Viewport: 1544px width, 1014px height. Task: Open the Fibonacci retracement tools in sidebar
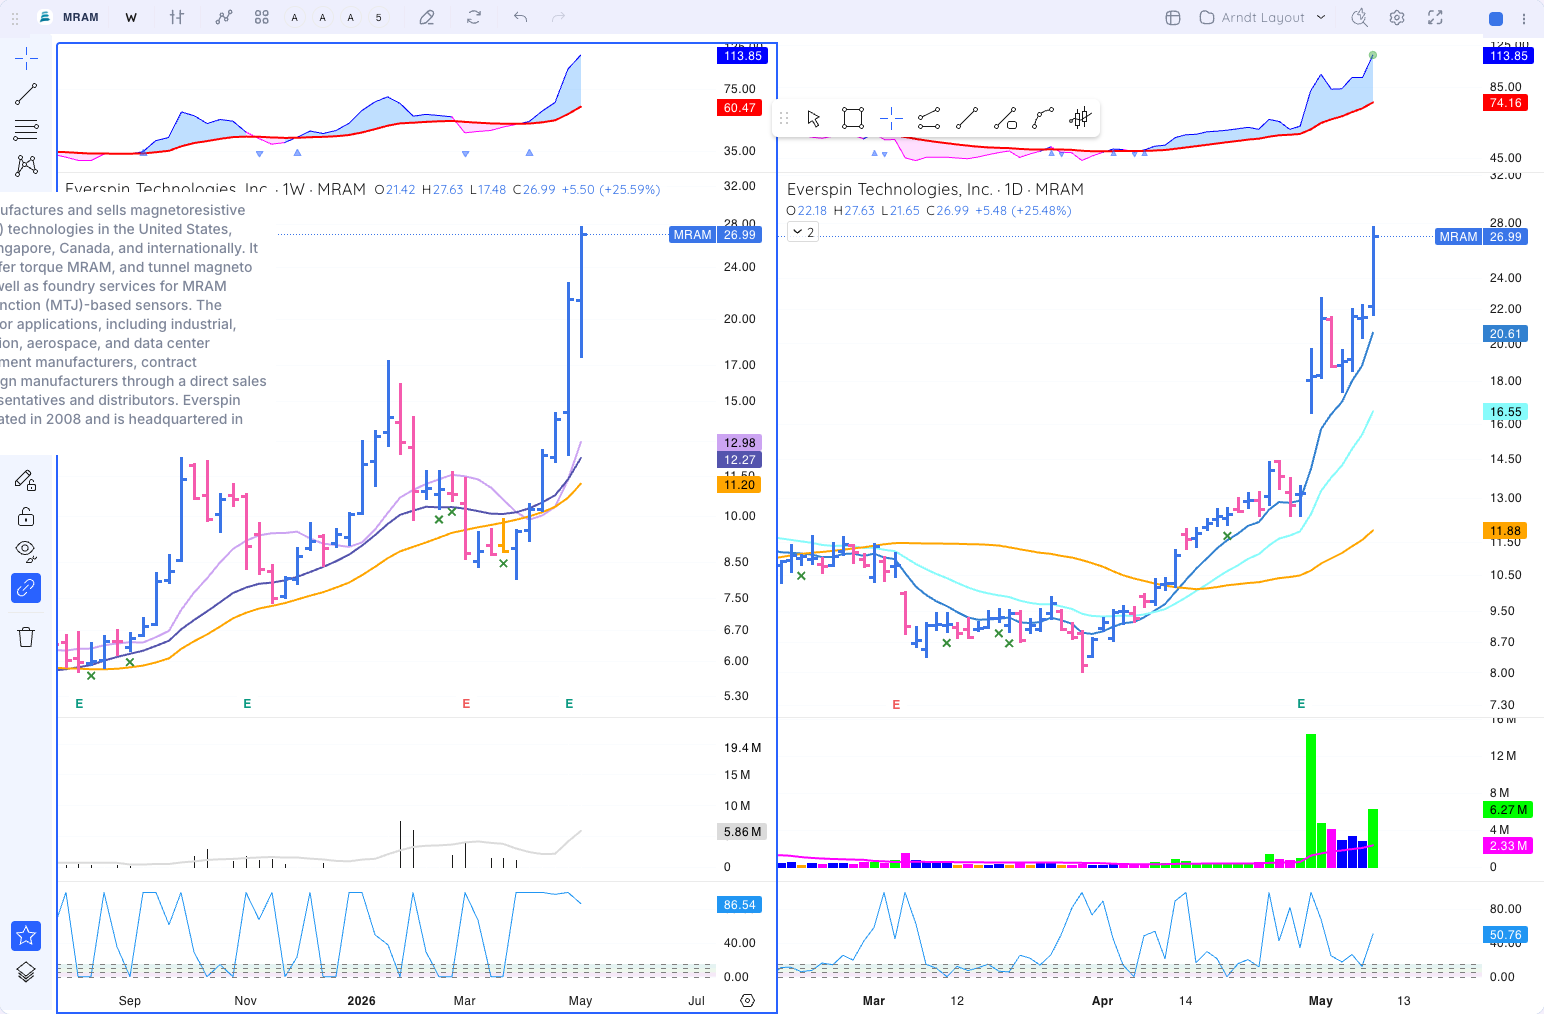pos(26,130)
